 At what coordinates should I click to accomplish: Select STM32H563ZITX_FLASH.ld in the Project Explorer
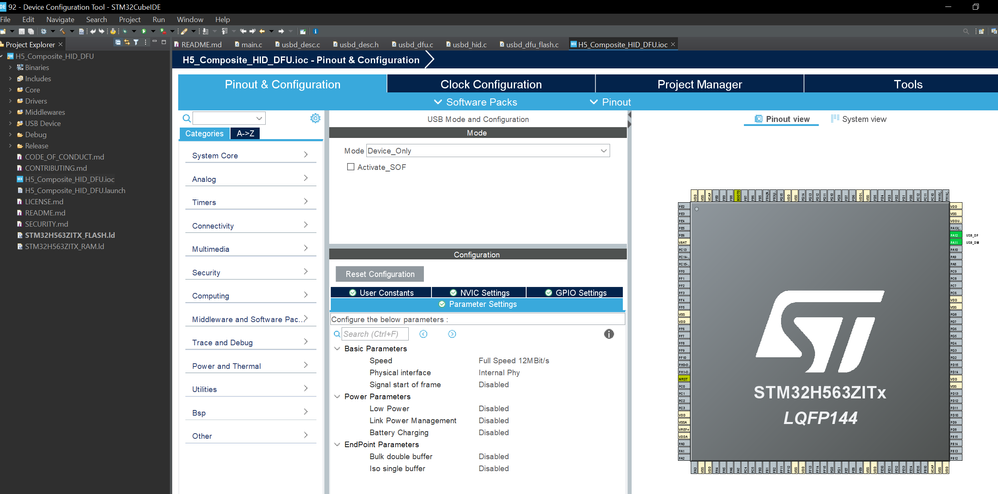pos(70,235)
